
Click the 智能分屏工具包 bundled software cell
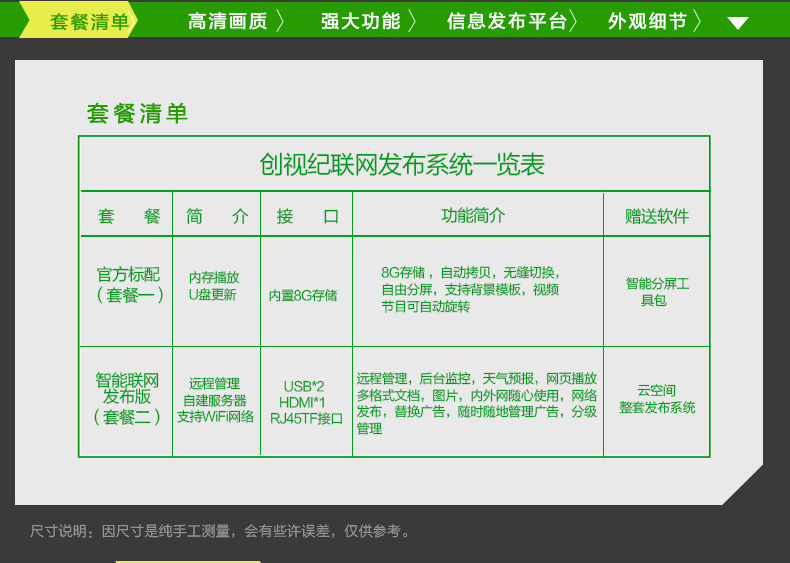657,291
